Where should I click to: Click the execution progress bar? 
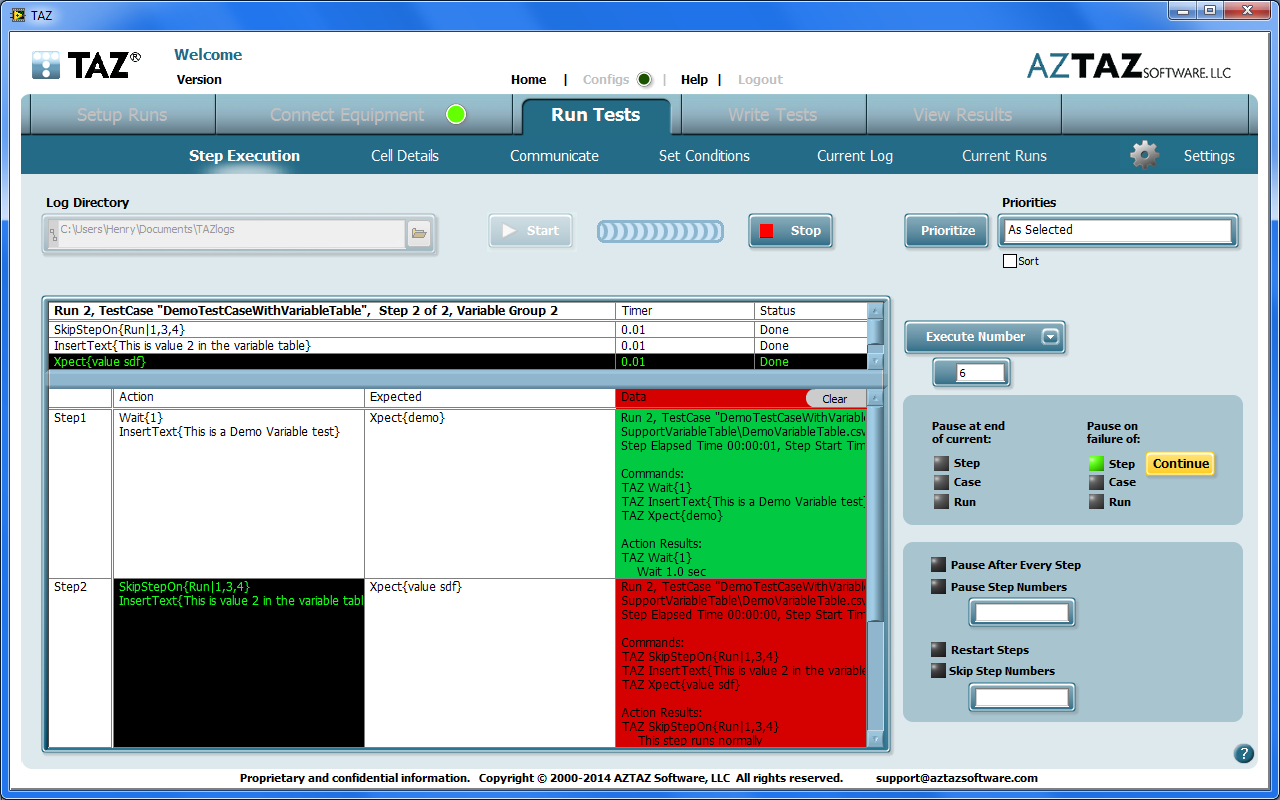(660, 232)
